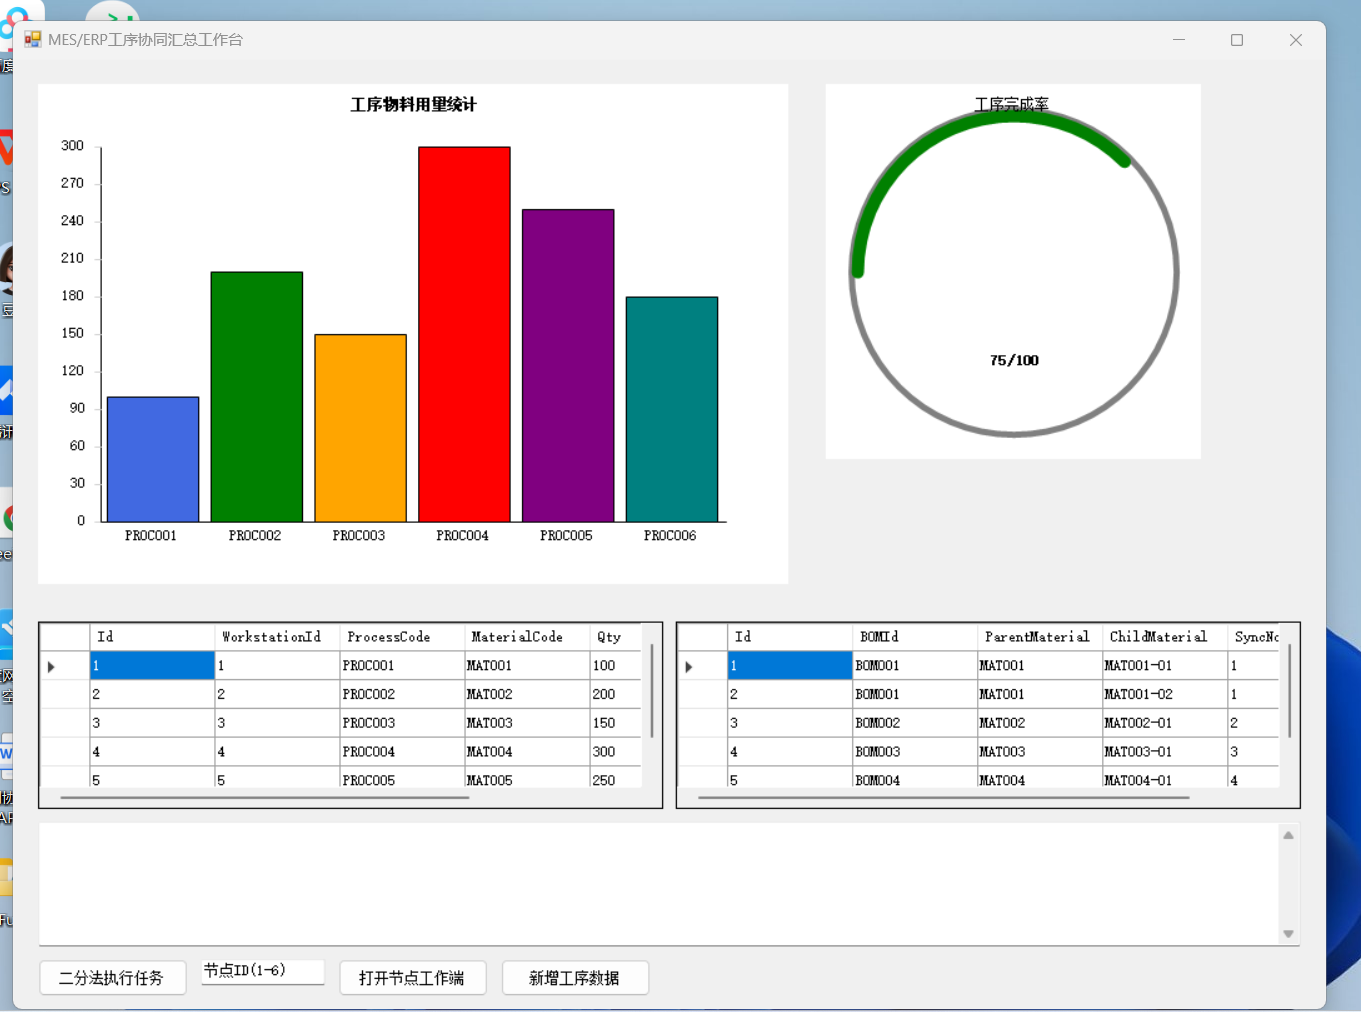Viewport: 1361px width, 1012px height.
Task: Select the MAT001 cell in the left table
Action: pyautogui.click(x=527, y=665)
